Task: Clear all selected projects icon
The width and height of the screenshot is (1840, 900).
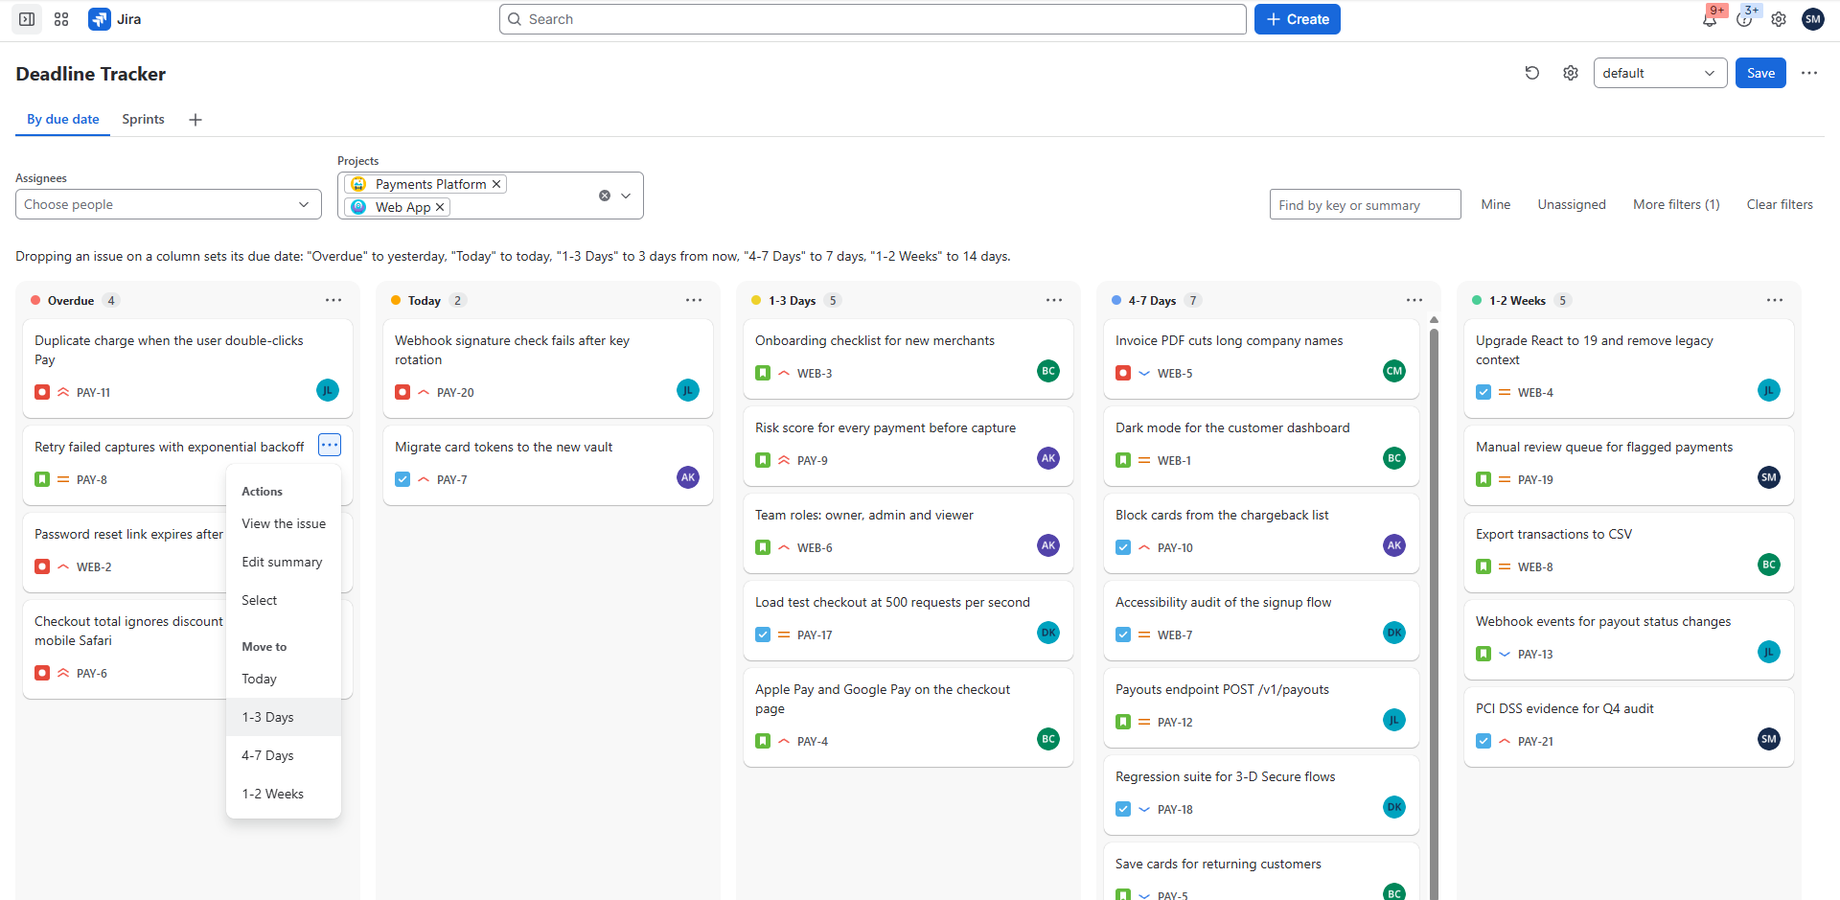Action: coord(604,196)
